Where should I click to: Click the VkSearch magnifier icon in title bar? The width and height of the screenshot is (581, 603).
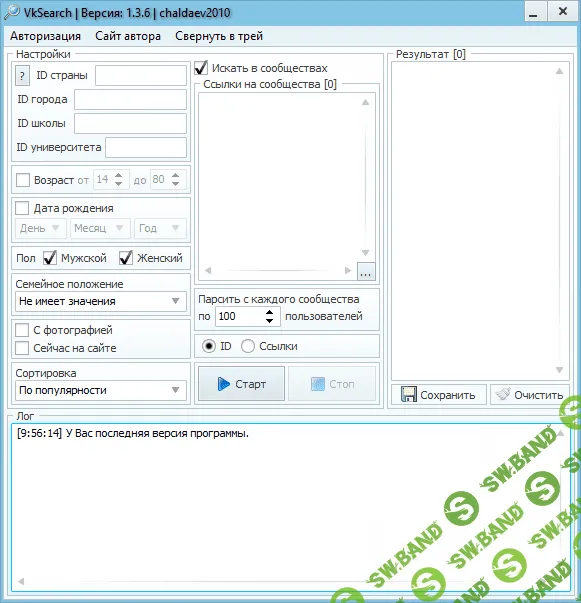pos(11,12)
